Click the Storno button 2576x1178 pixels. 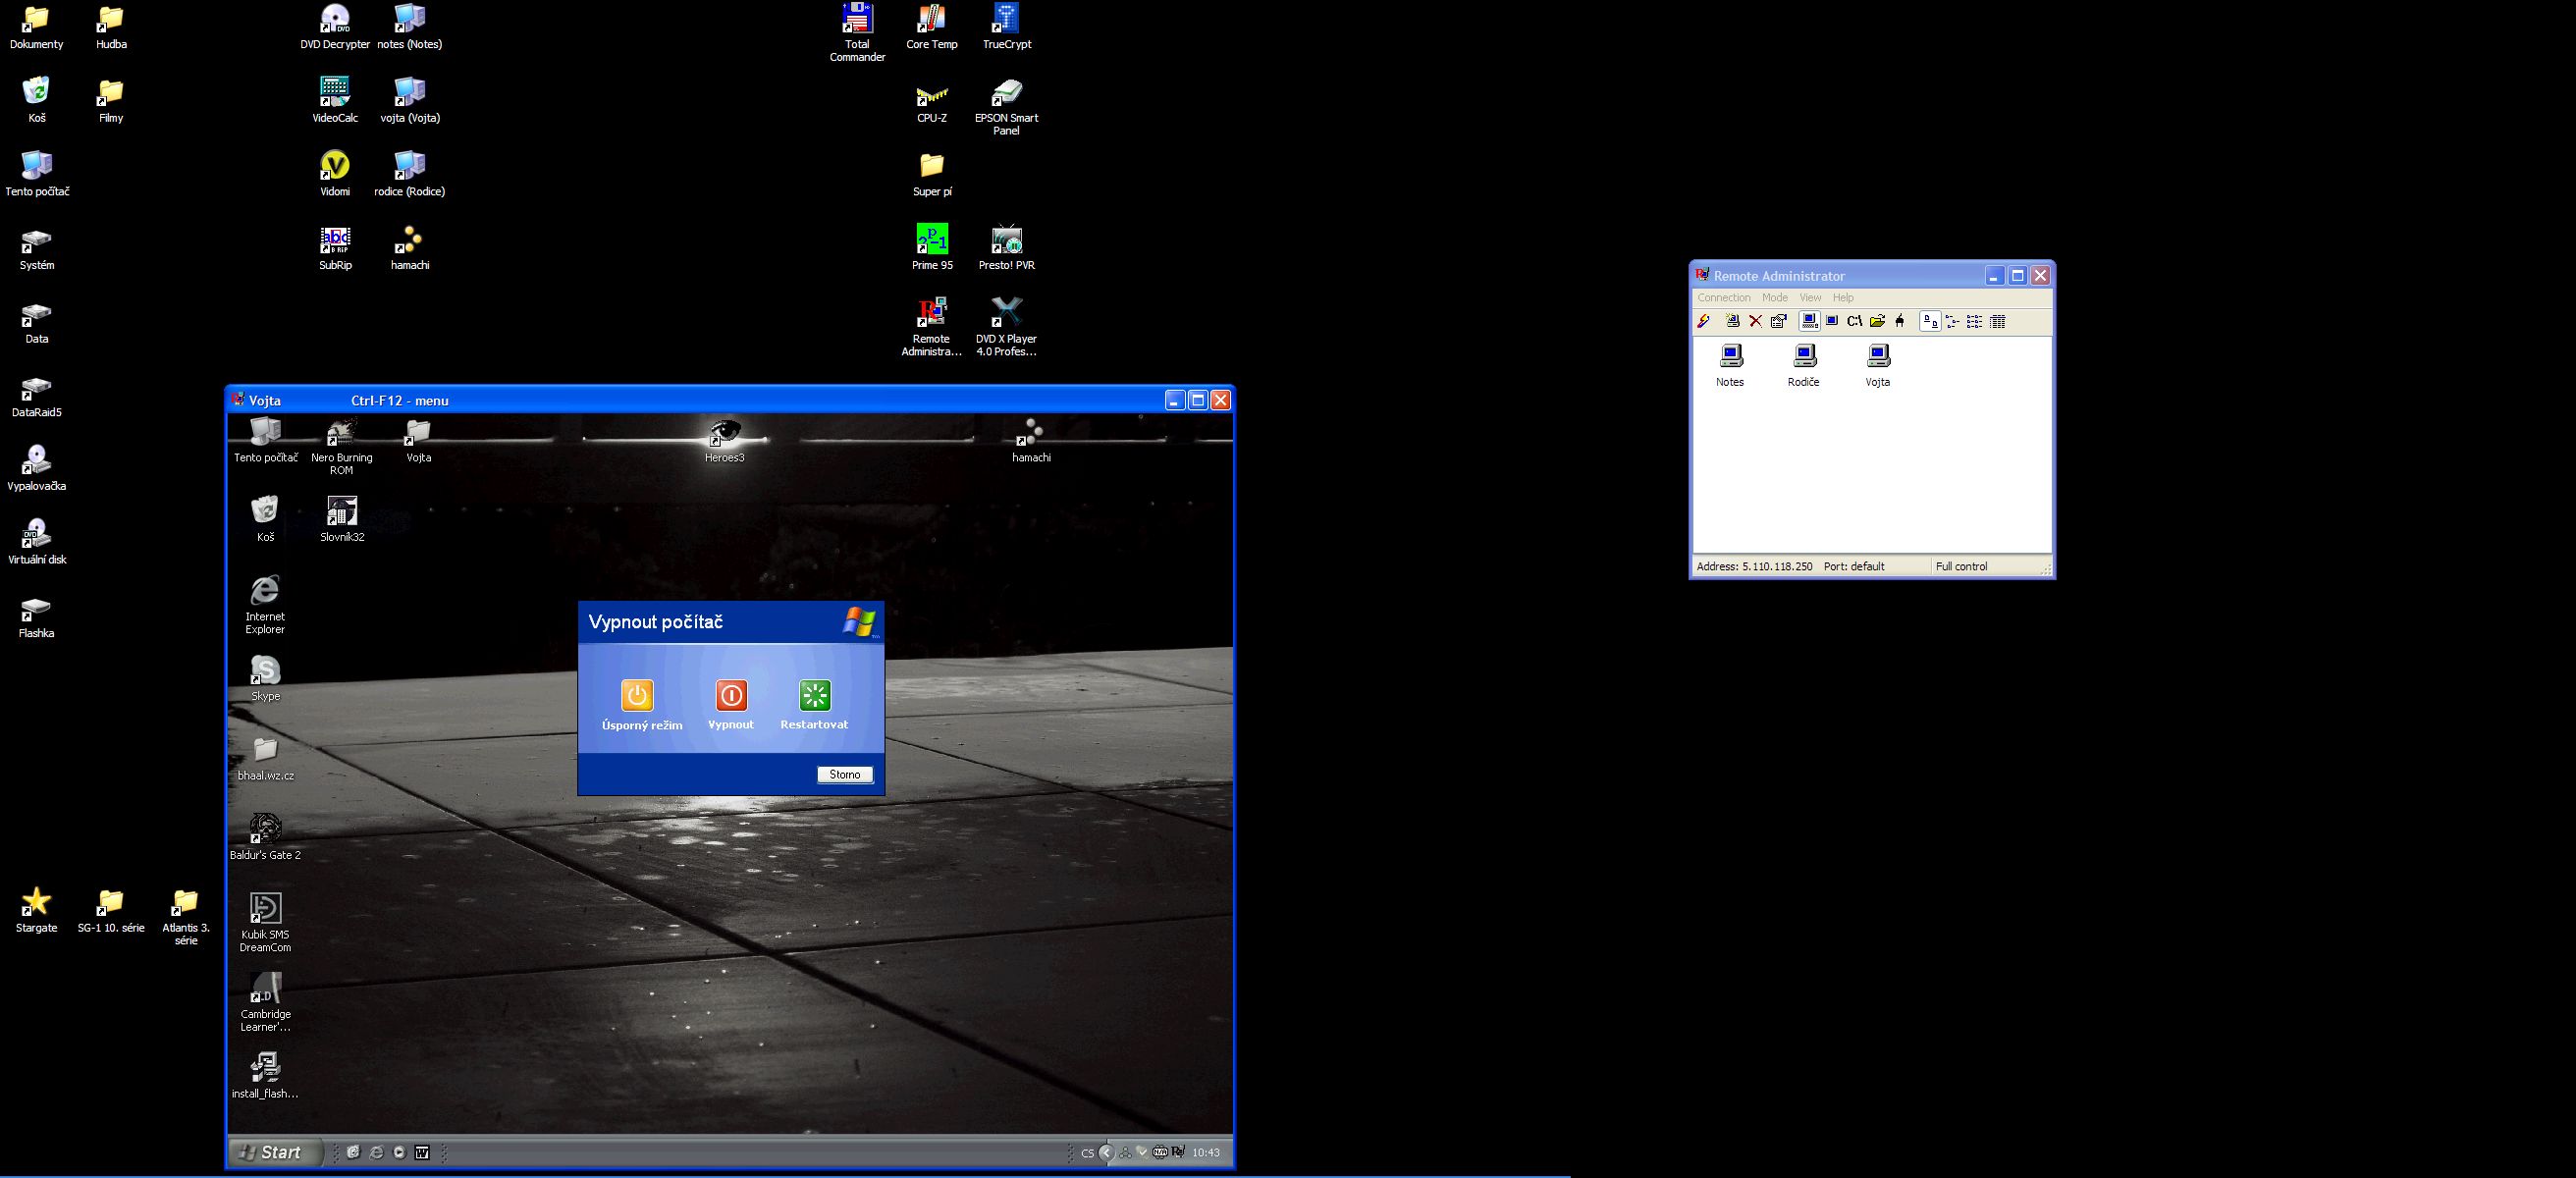[x=844, y=775]
